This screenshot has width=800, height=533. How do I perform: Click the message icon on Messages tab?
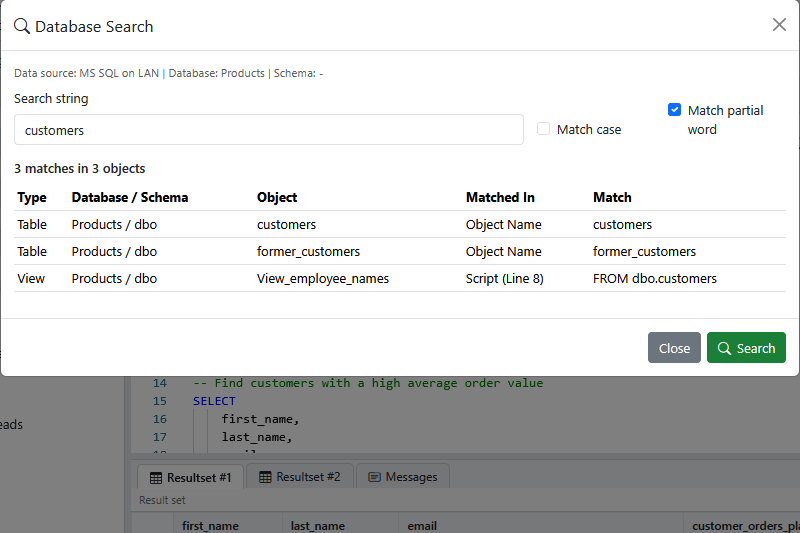pyautogui.click(x=374, y=477)
